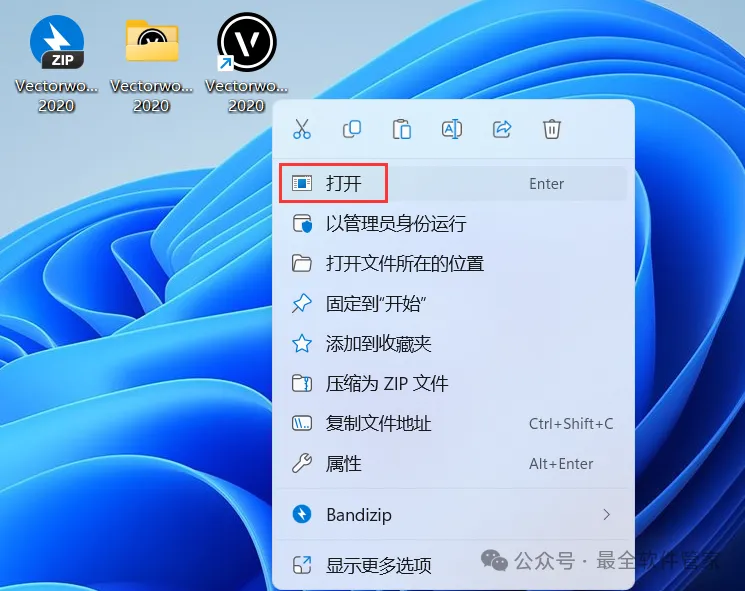Open 属性 from the context menu
Viewport: 745px width, 591px height.
point(452,463)
